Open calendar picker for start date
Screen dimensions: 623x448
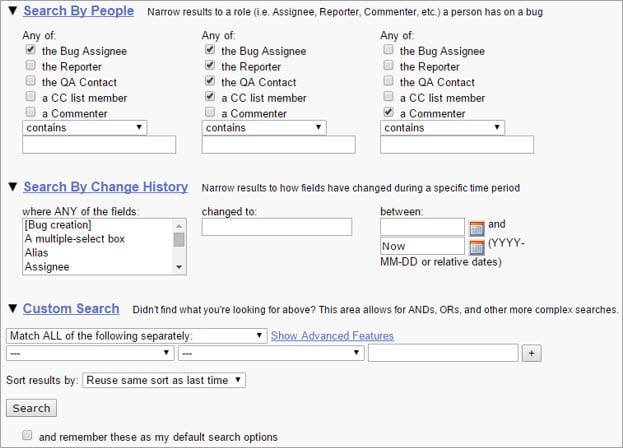pyautogui.click(x=476, y=228)
